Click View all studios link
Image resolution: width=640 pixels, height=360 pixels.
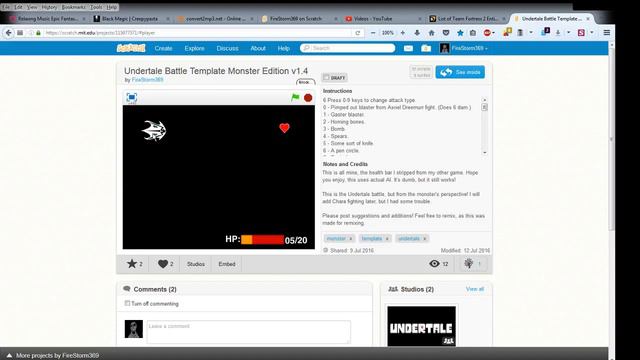tap(475, 289)
